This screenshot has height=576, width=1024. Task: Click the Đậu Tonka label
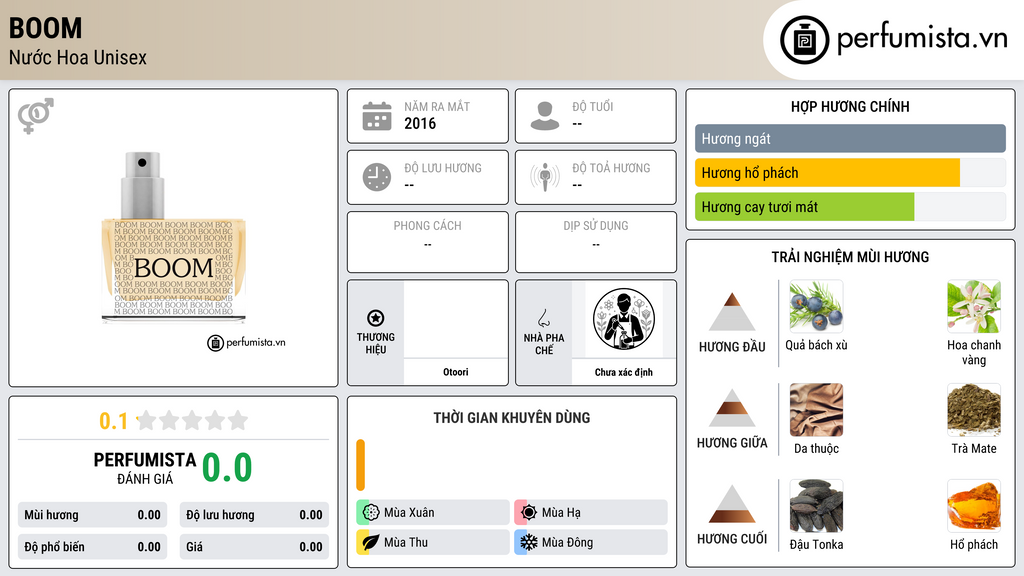click(x=816, y=544)
